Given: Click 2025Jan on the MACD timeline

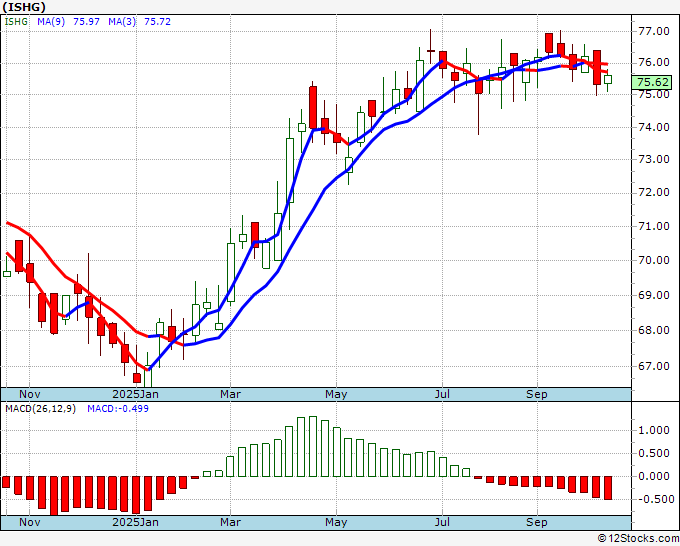Looking at the screenshot, I should pos(135,522).
